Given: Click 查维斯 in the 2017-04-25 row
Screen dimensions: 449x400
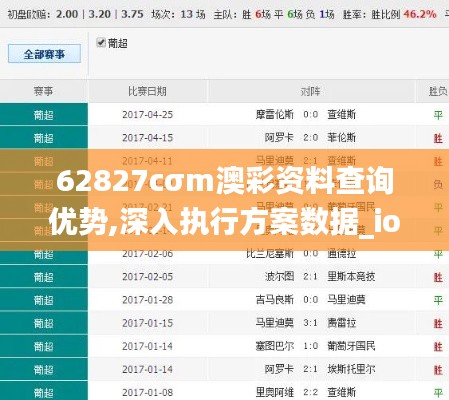Looking at the screenshot, I should coord(342,115).
